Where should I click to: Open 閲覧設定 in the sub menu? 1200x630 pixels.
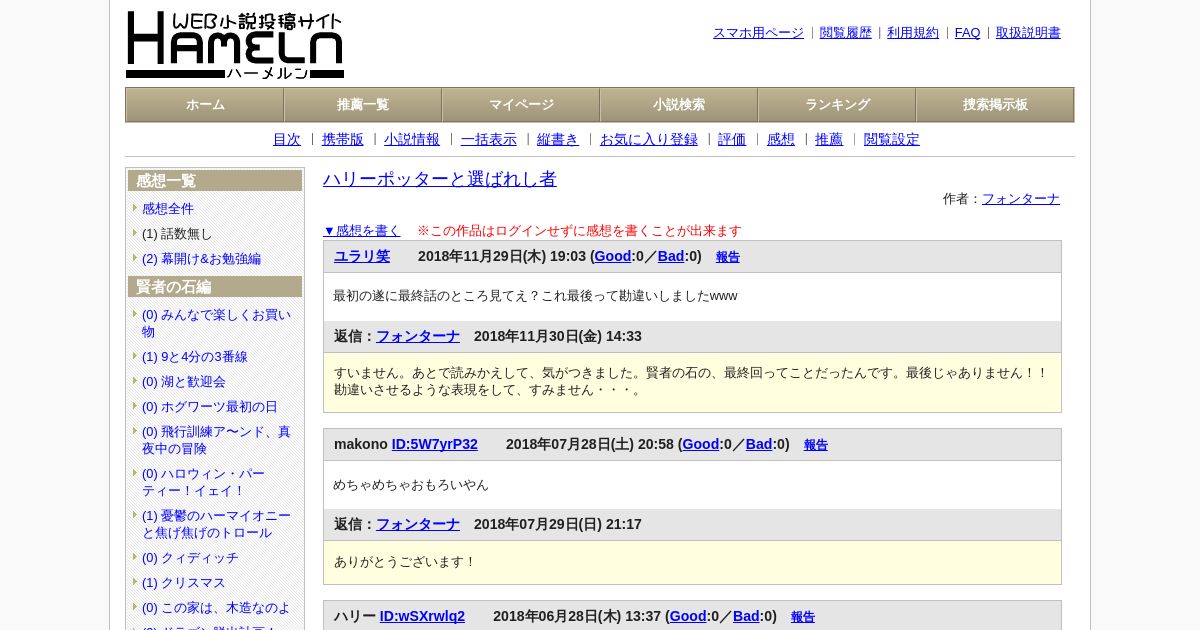click(x=892, y=140)
